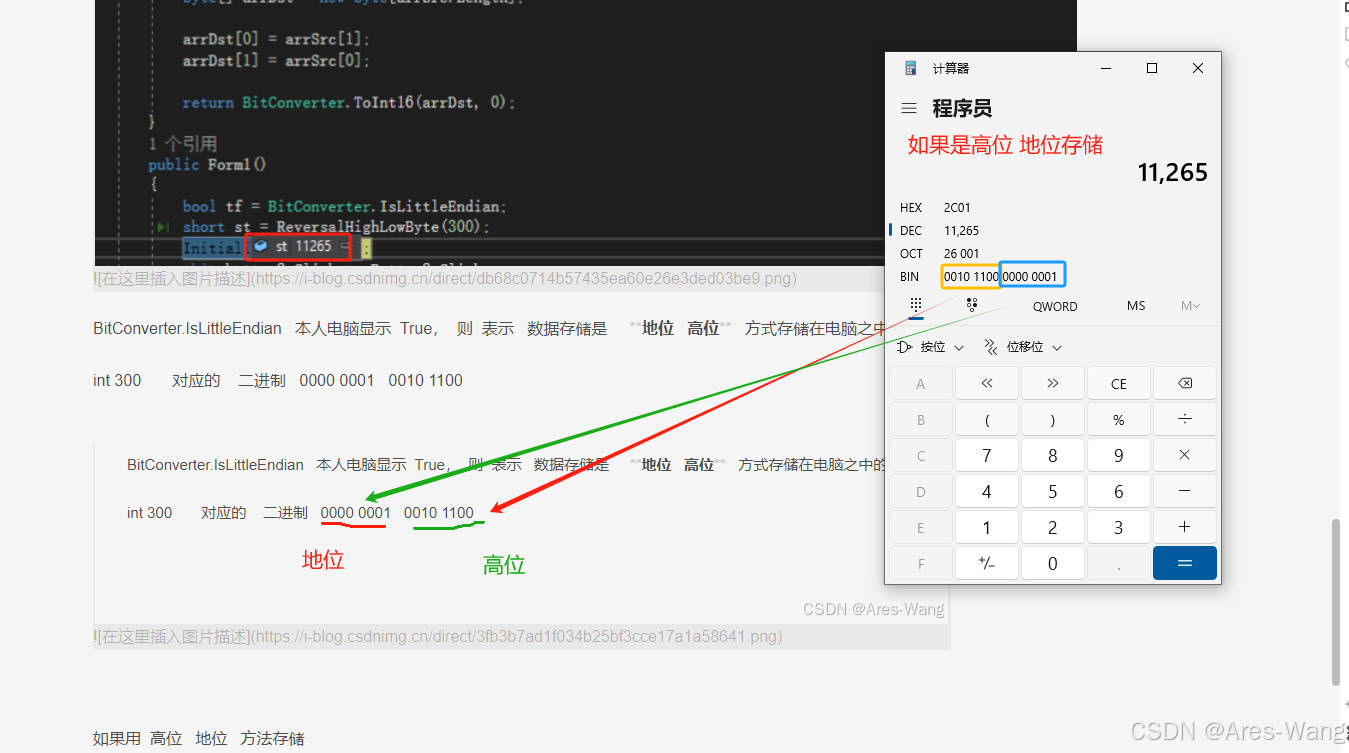
Task: Maximize the Calculator window
Action: tap(1152, 68)
